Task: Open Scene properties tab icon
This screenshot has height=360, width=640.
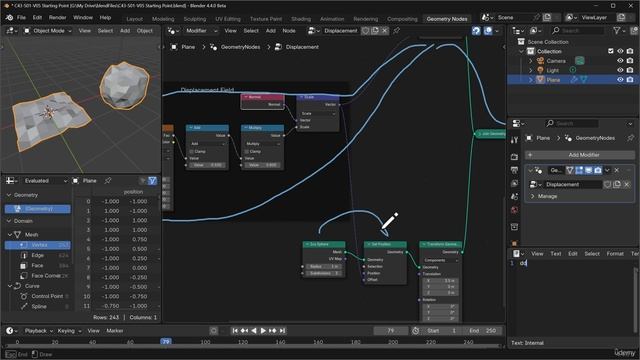Action: coord(514,197)
